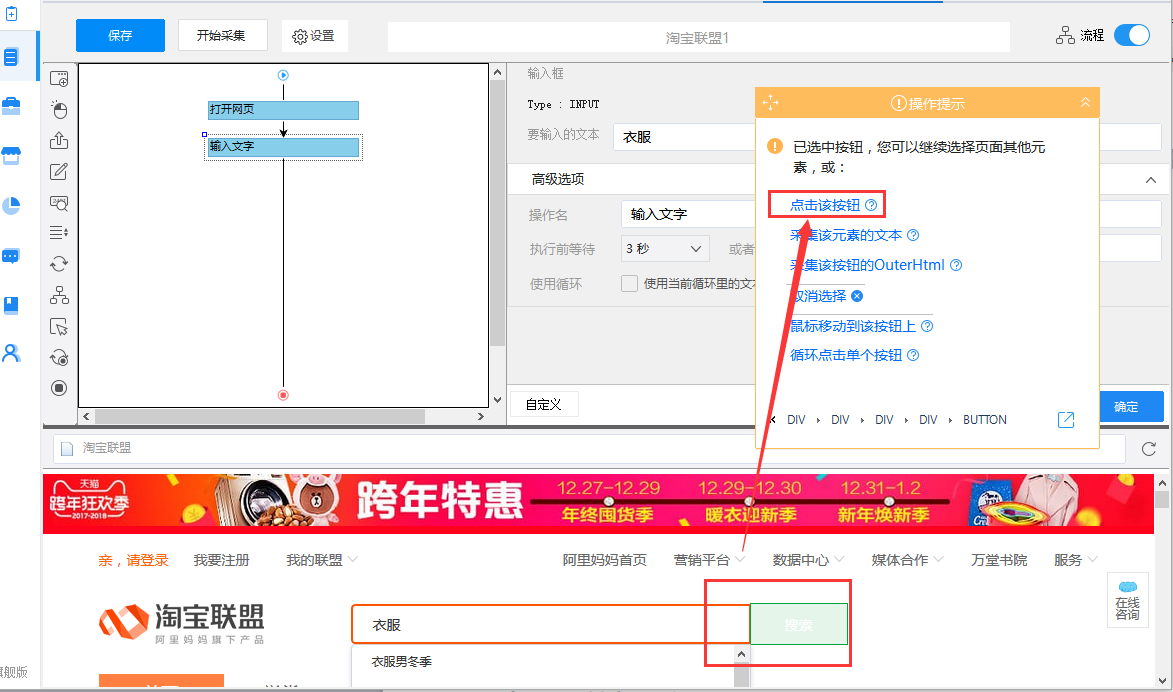Toggle the 流程 workflow switch
The image size is (1173, 692).
(1132, 35)
